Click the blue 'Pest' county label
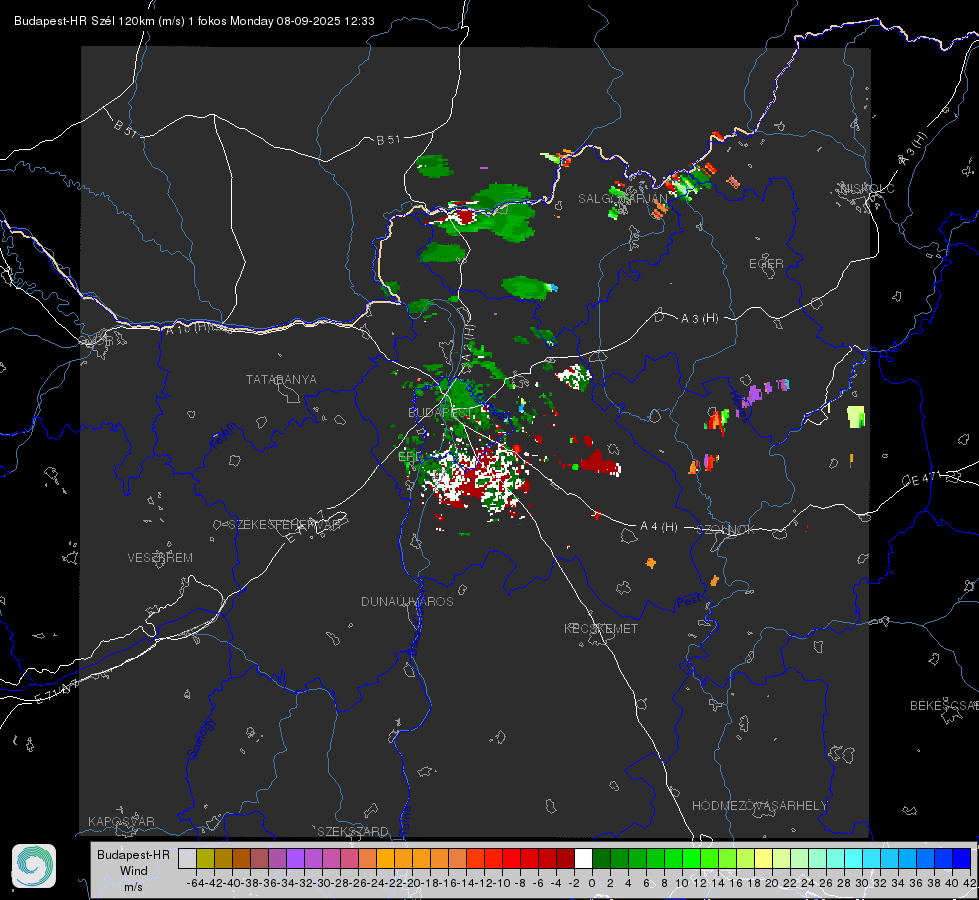This screenshot has width=979, height=900. tap(689, 601)
